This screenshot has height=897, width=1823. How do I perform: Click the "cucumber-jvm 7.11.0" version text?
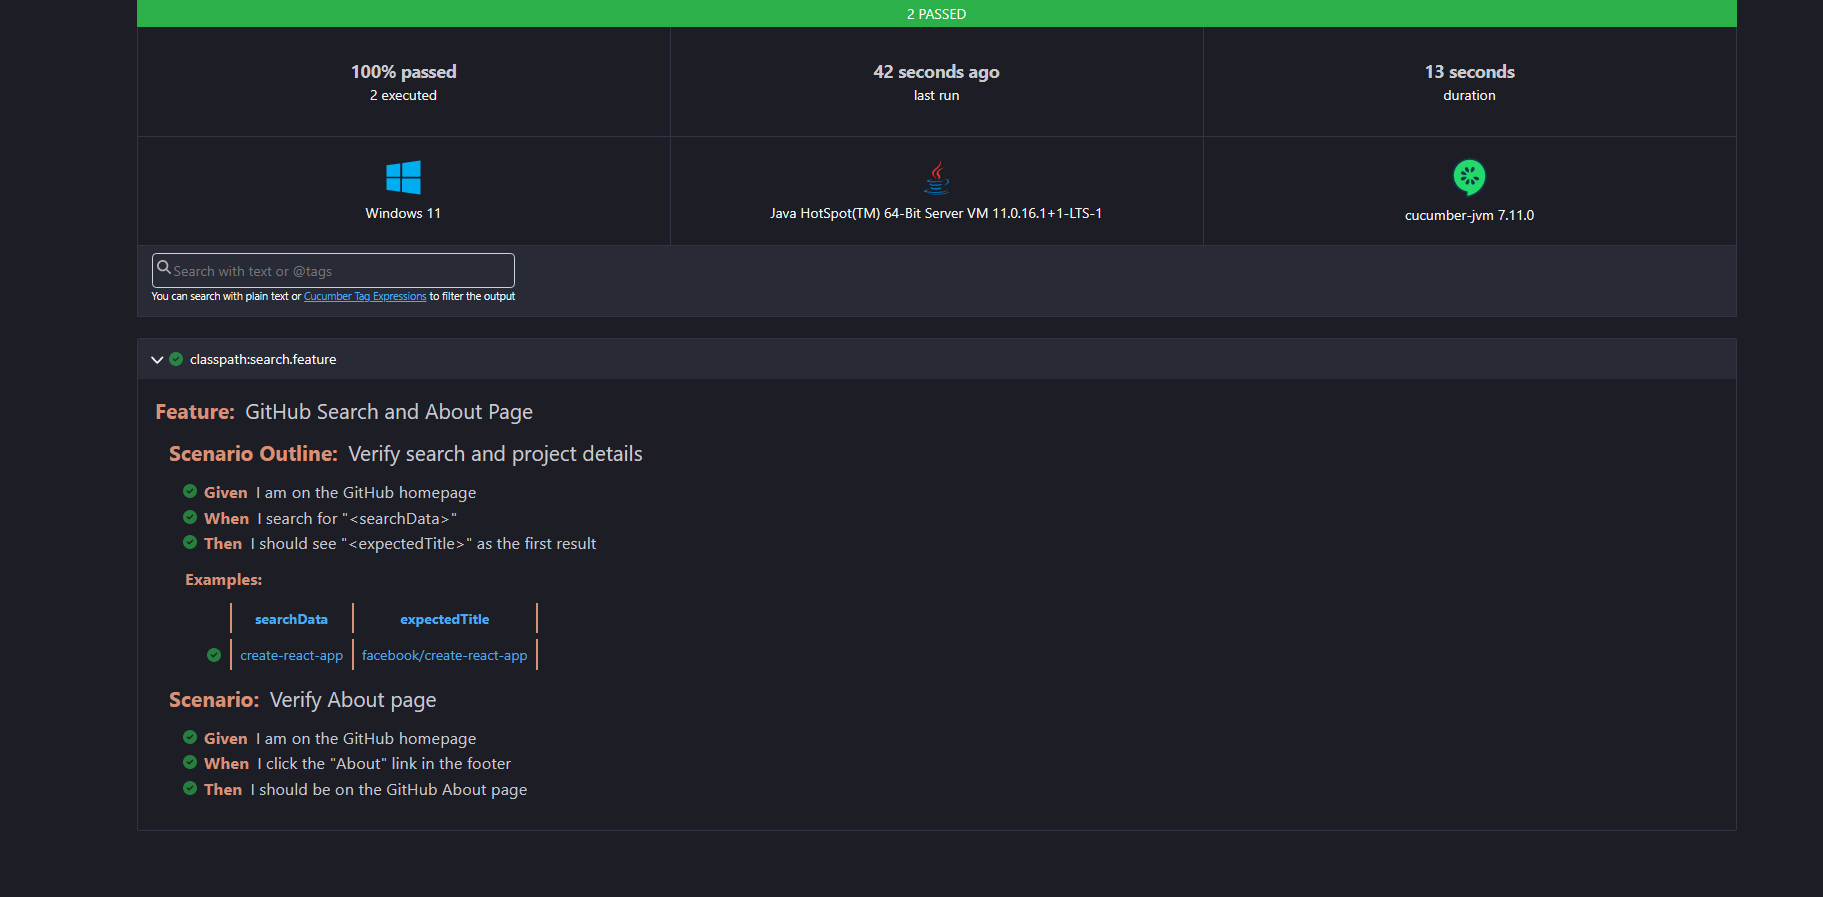click(x=1469, y=216)
